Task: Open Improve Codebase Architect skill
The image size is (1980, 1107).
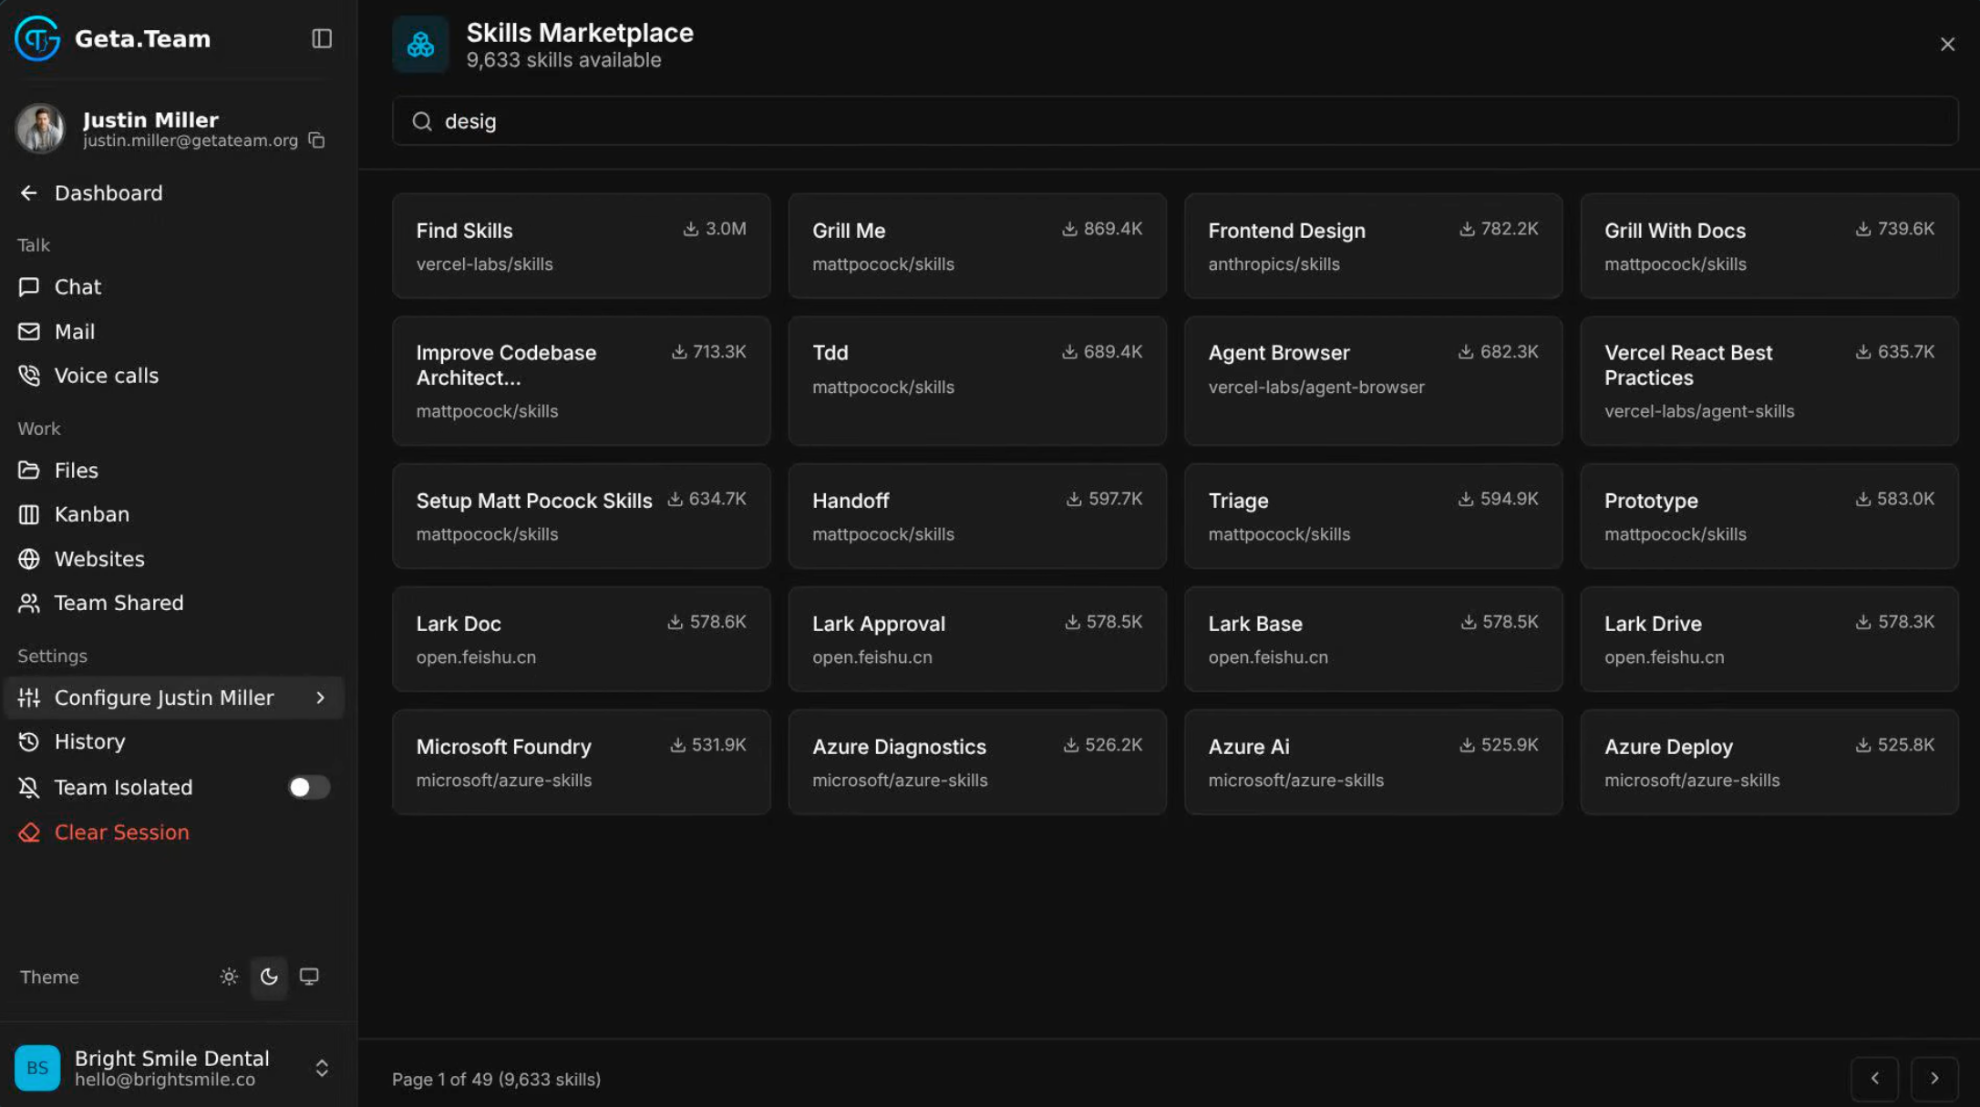Action: tap(581, 381)
